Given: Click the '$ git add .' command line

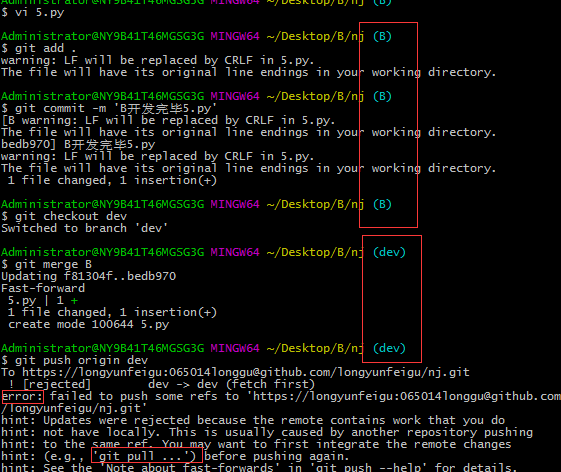Looking at the screenshot, I should (x=38, y=48).
